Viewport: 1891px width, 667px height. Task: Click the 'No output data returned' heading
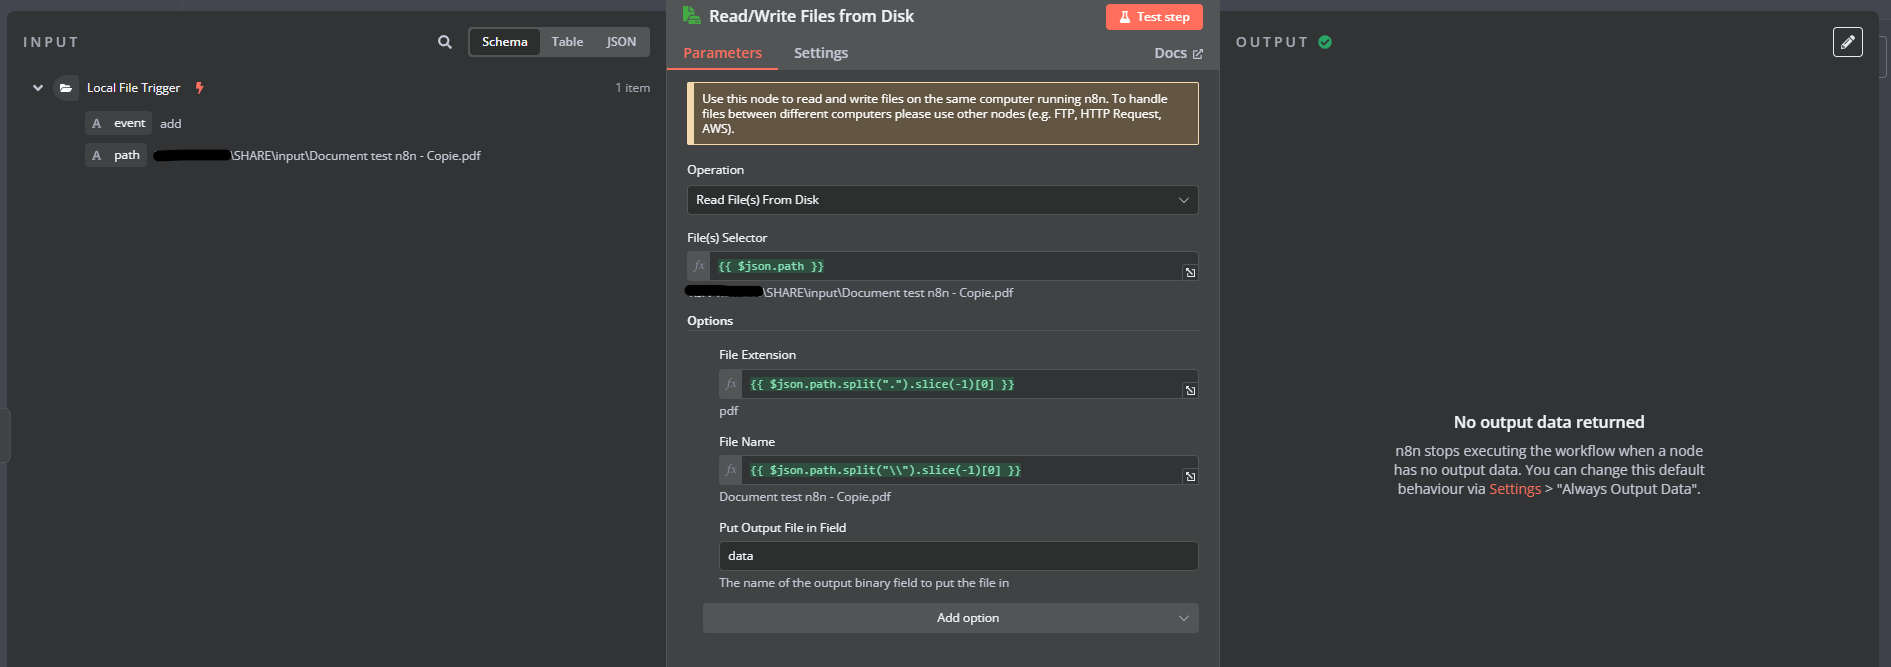pyautogui.click(x=1549, y=422)
